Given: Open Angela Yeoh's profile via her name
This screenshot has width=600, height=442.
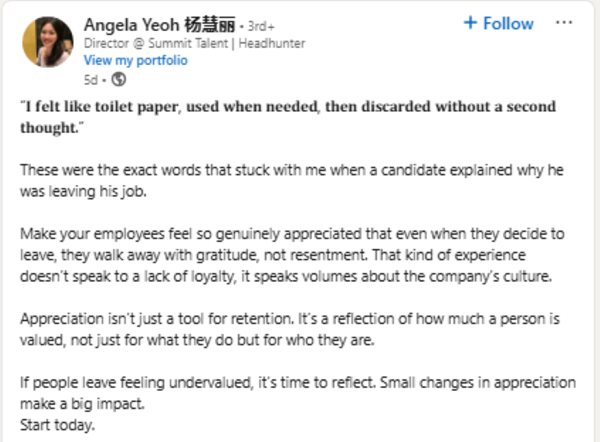Looking at the screenshot, I should pos(137,23).
